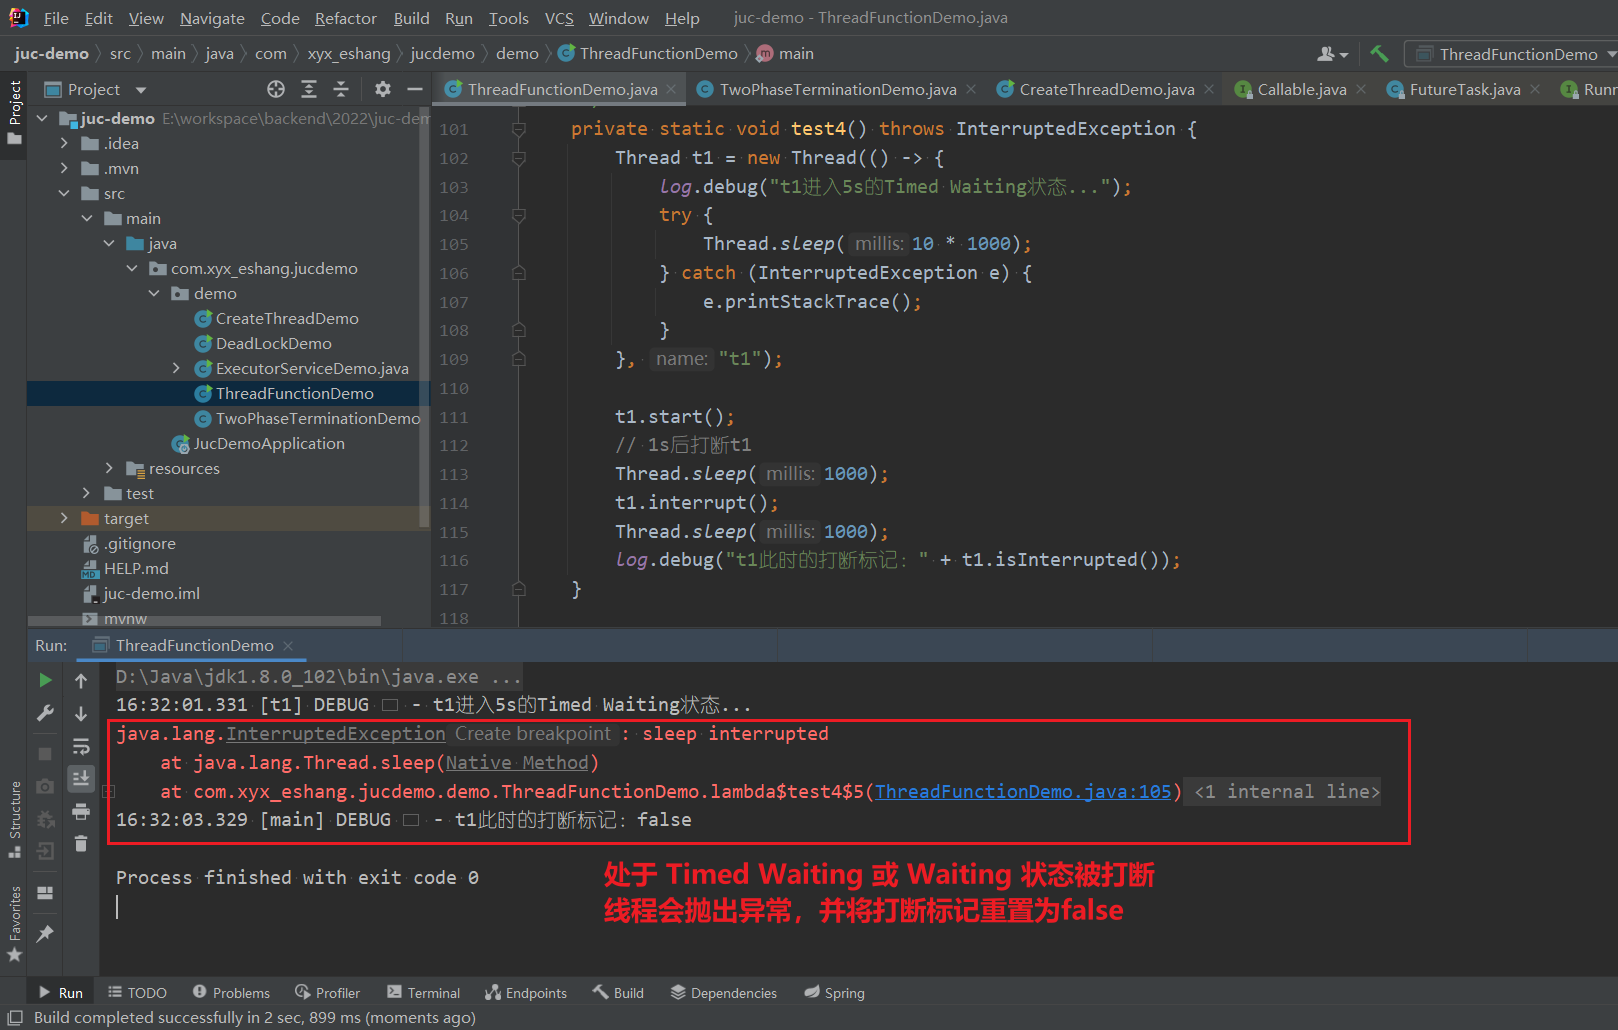The image size is (1618, 1030).
Task: Collapse the src folder
Action: pos(64,193)
